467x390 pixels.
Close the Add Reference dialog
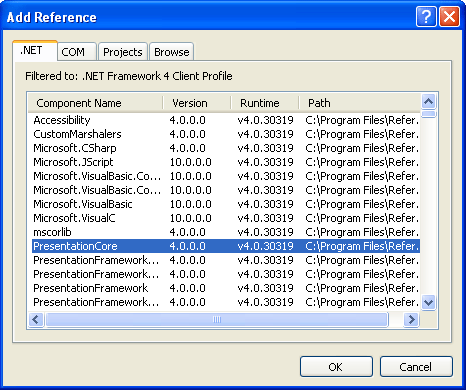tap(449, 16)
